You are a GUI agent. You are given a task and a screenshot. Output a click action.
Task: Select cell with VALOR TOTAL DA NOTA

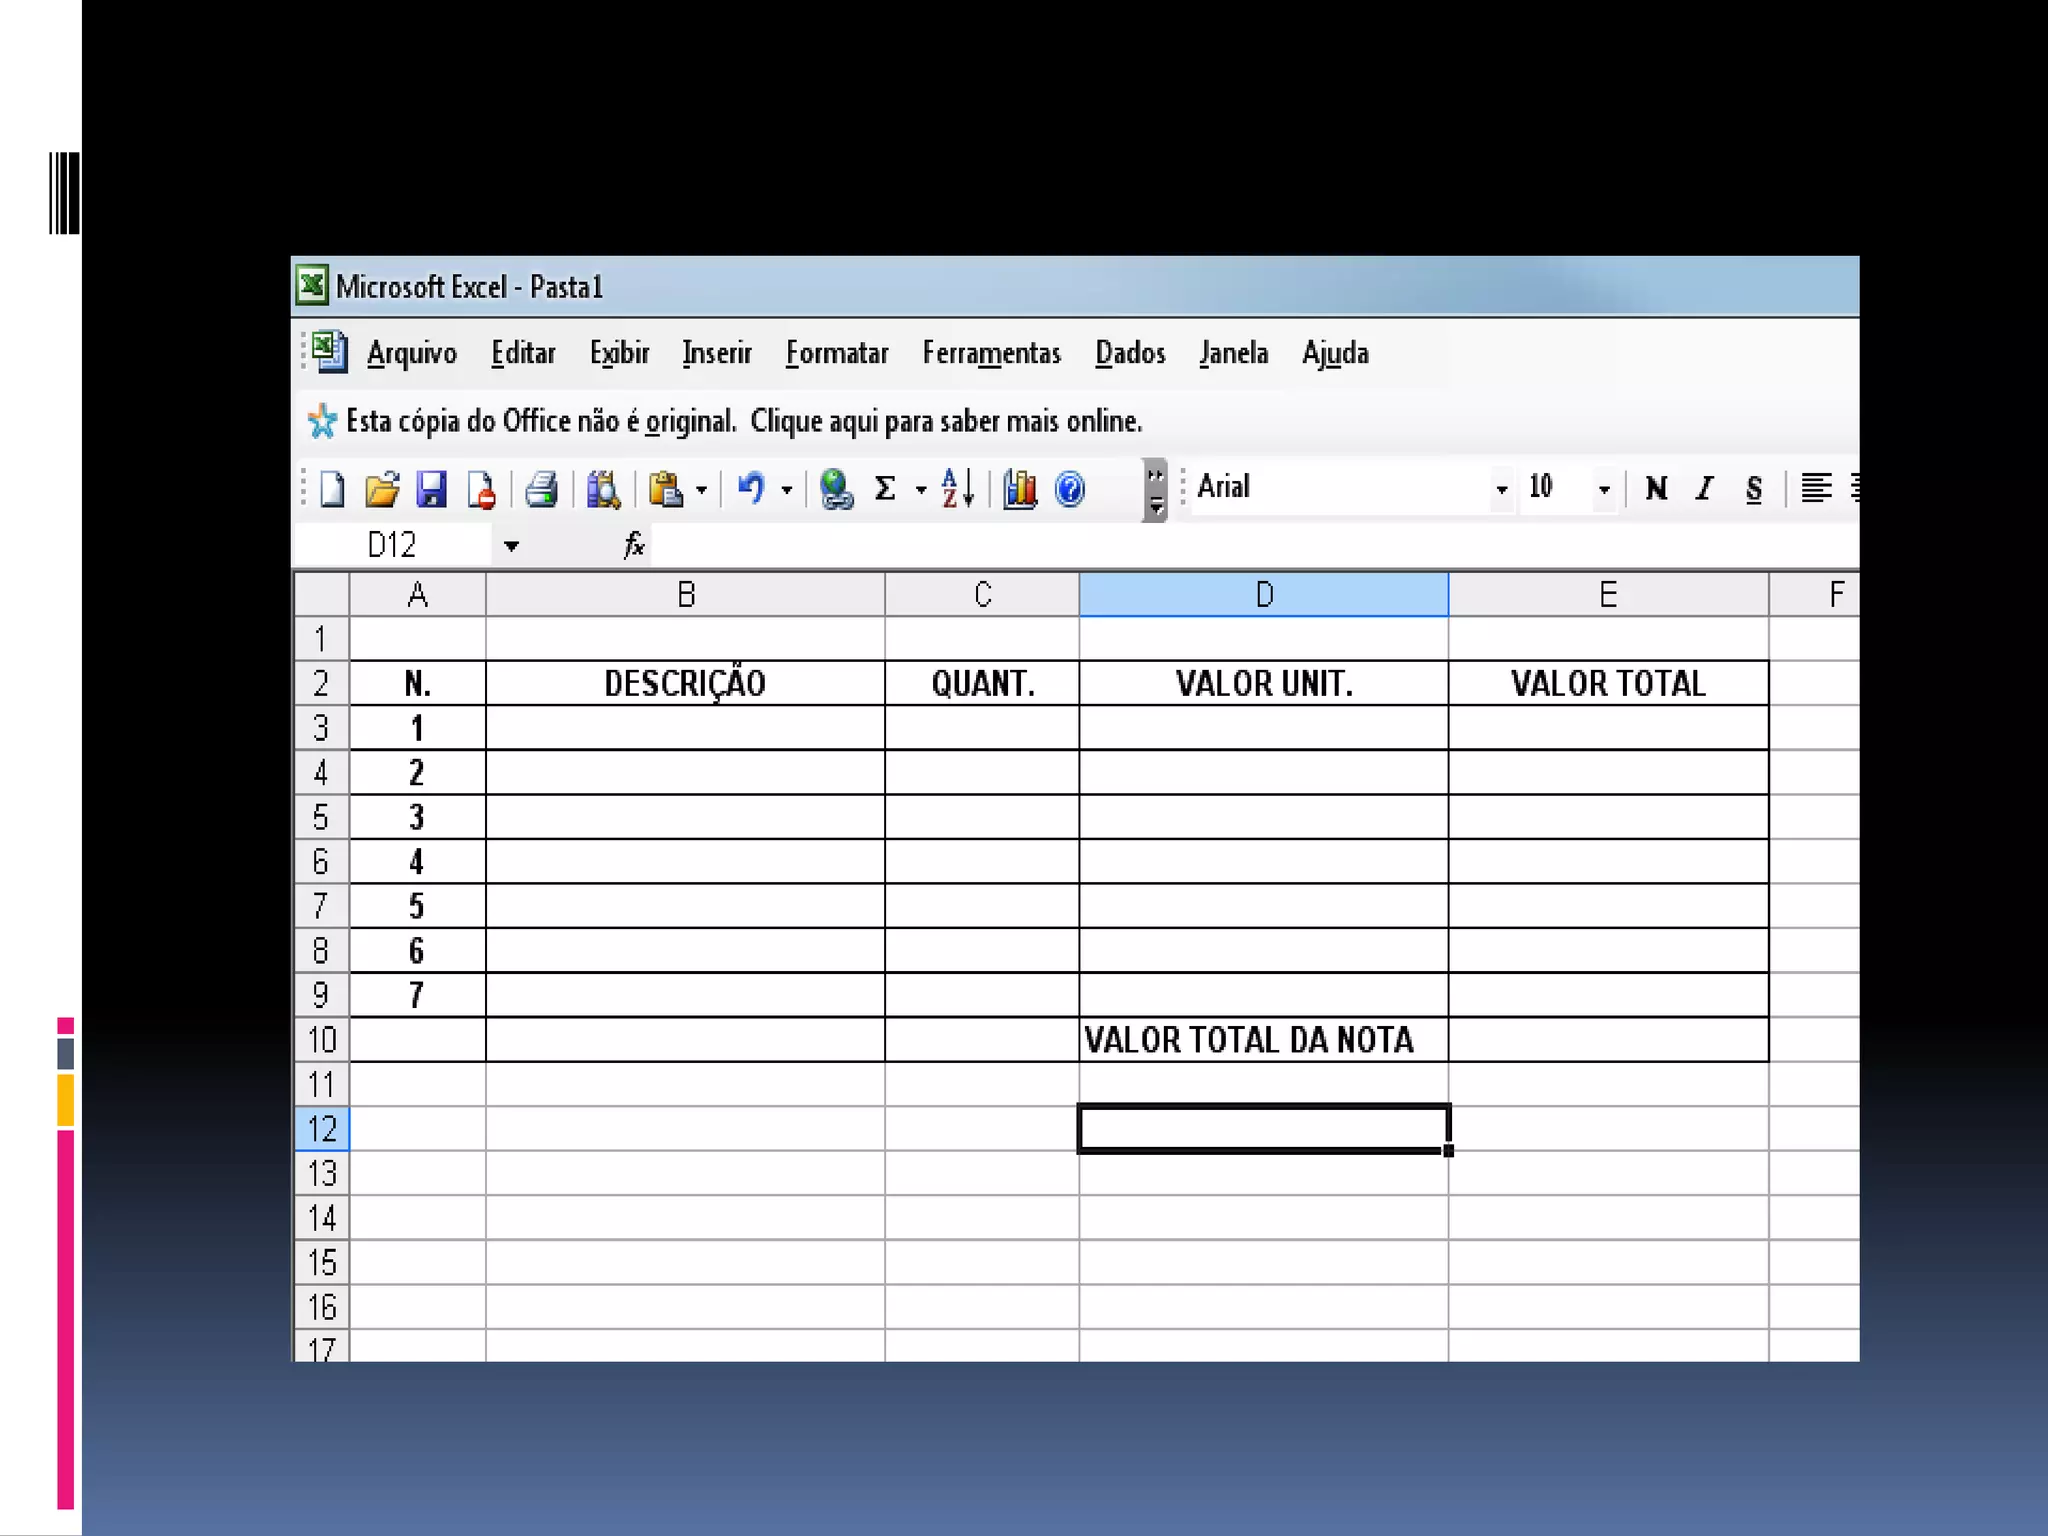pyautogui.click(x=1262, y=1040)
